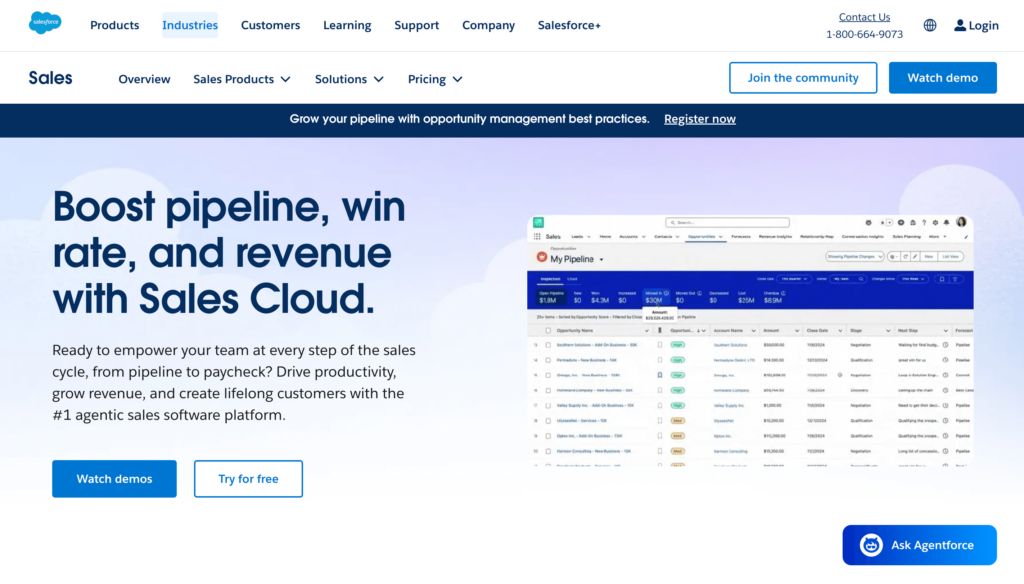This screenshot has width=1024, height=584.
Task: Expand the Sales Products dropdown
Action: (242, 79)
